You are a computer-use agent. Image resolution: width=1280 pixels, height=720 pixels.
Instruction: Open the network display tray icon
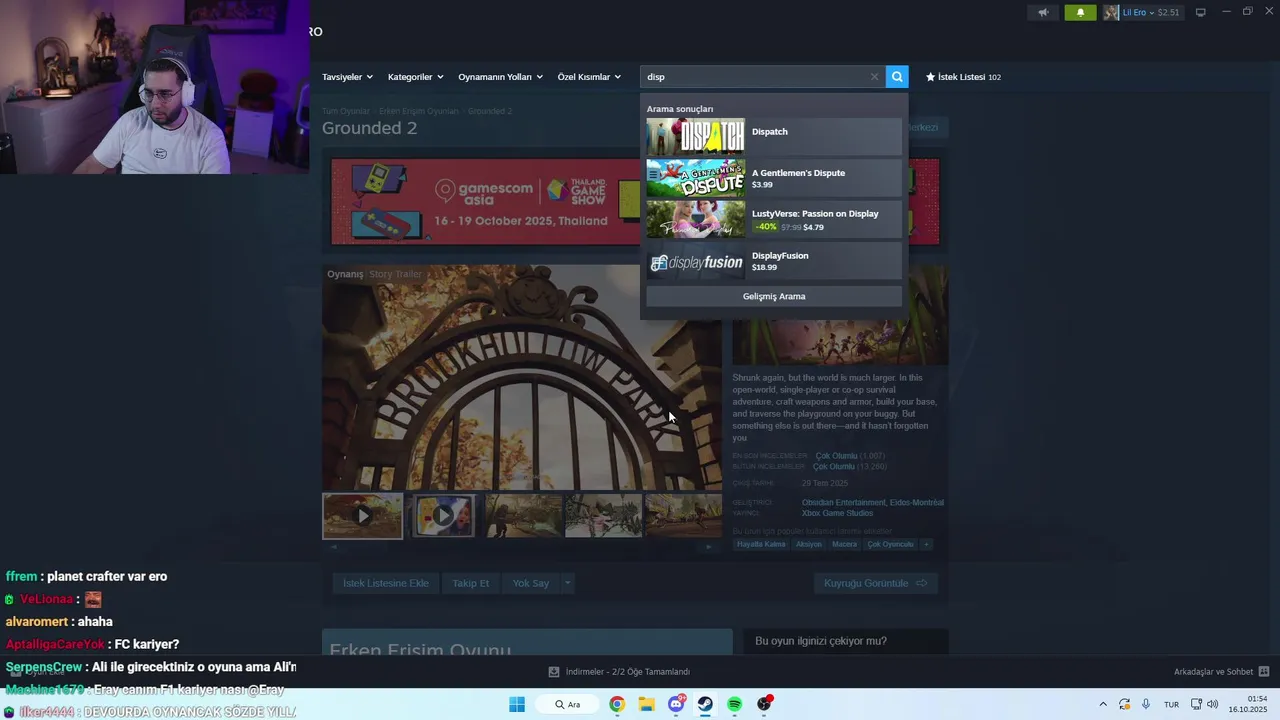point(1196,705)
